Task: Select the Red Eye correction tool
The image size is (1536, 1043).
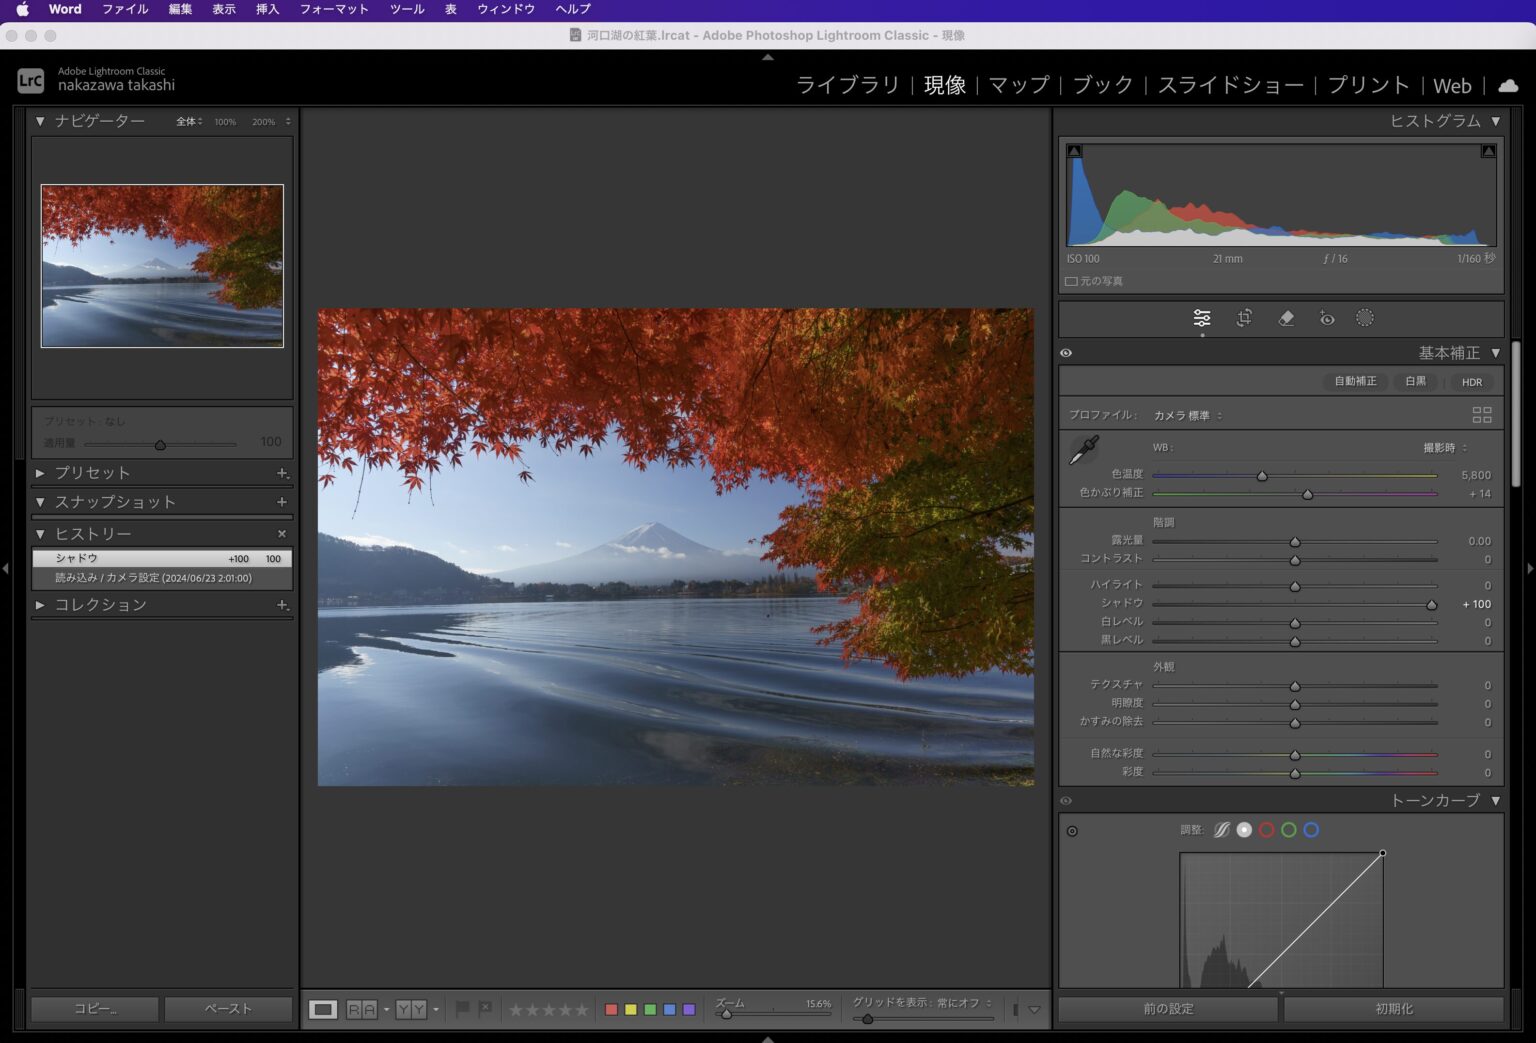Action: coord(1326,318)
